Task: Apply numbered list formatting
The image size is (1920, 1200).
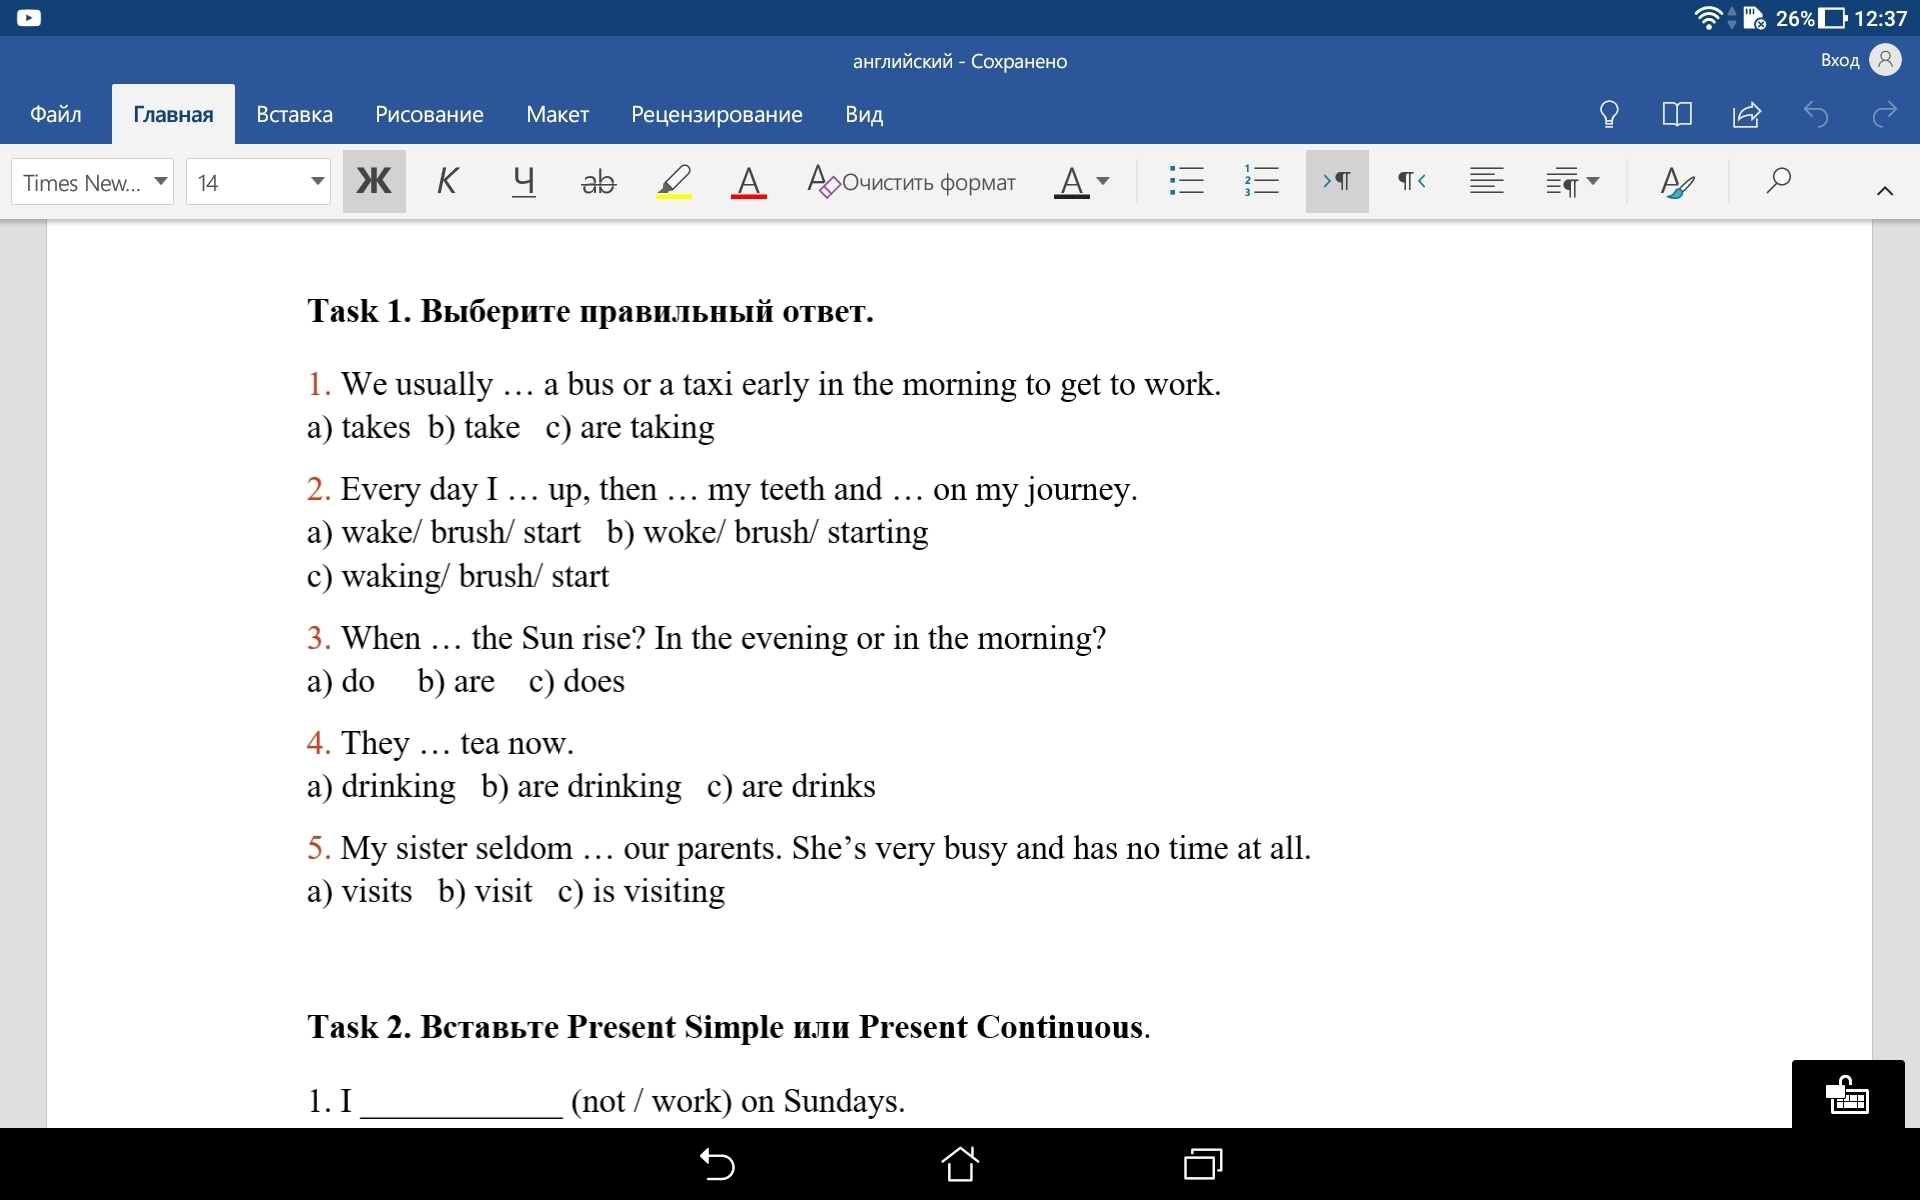Action: pyautogui.click(x=1261, y=181)
